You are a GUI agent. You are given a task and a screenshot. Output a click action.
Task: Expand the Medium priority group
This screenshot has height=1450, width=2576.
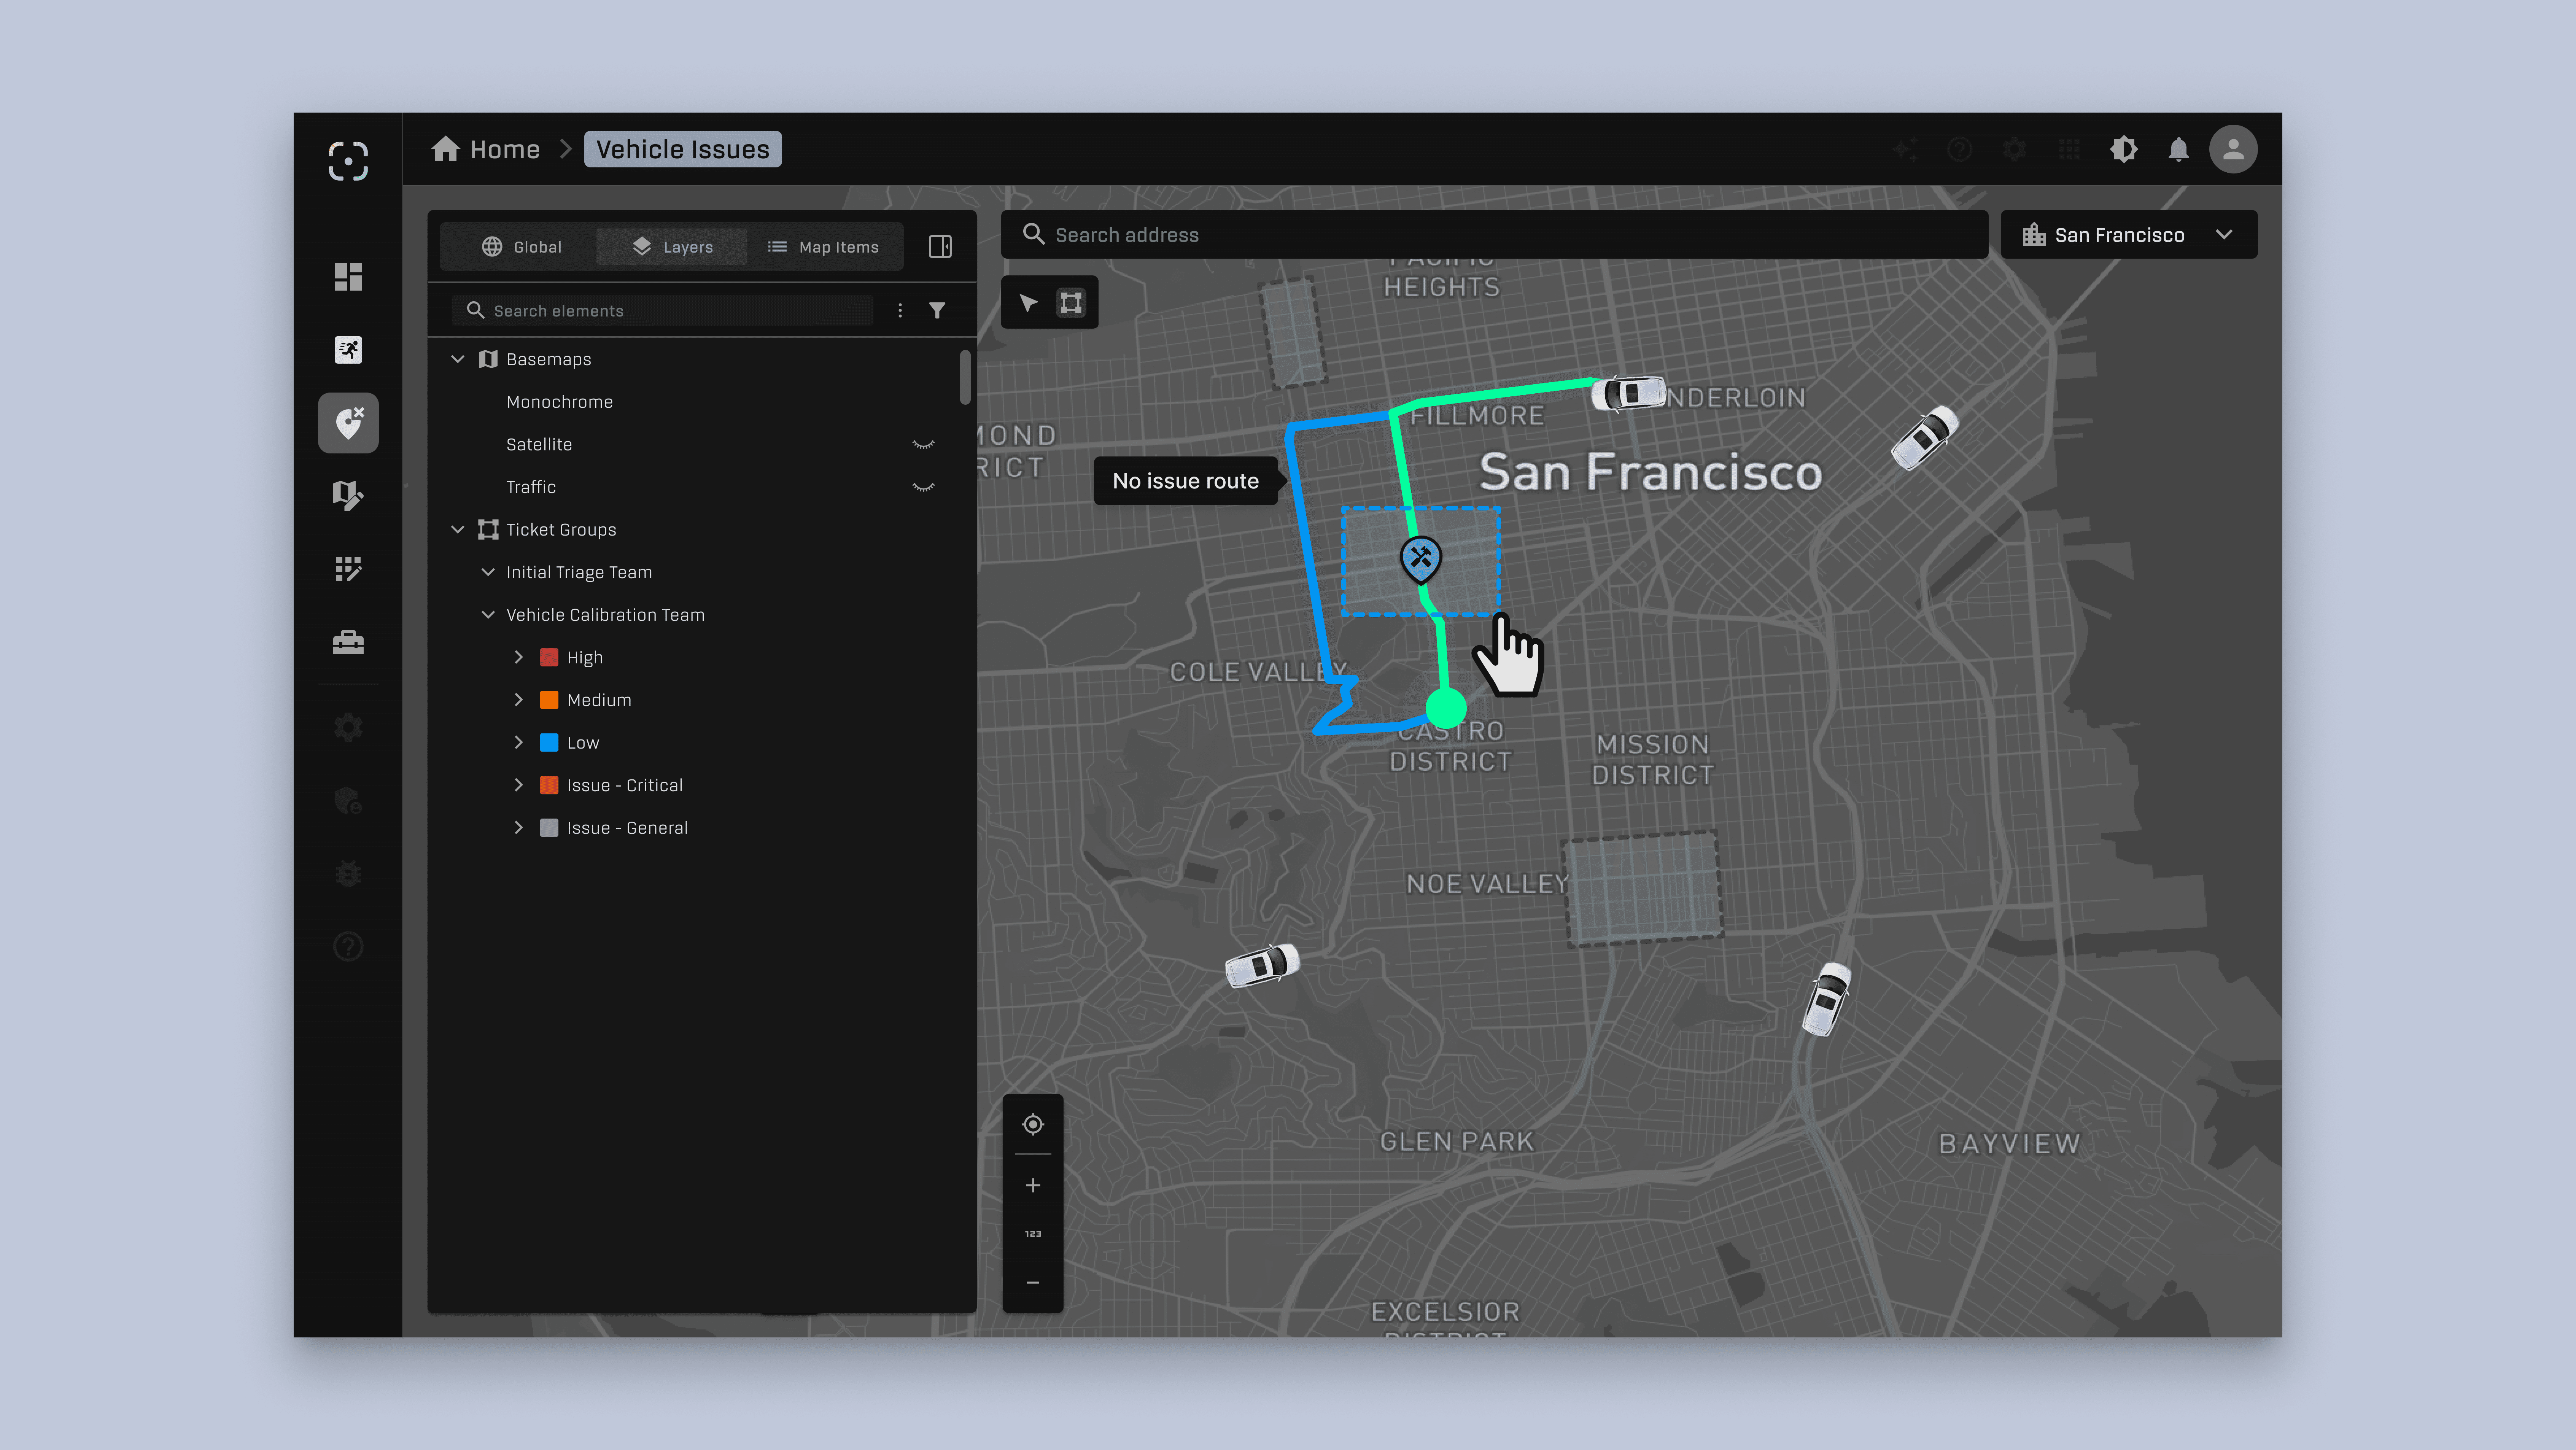coord(518,700)
